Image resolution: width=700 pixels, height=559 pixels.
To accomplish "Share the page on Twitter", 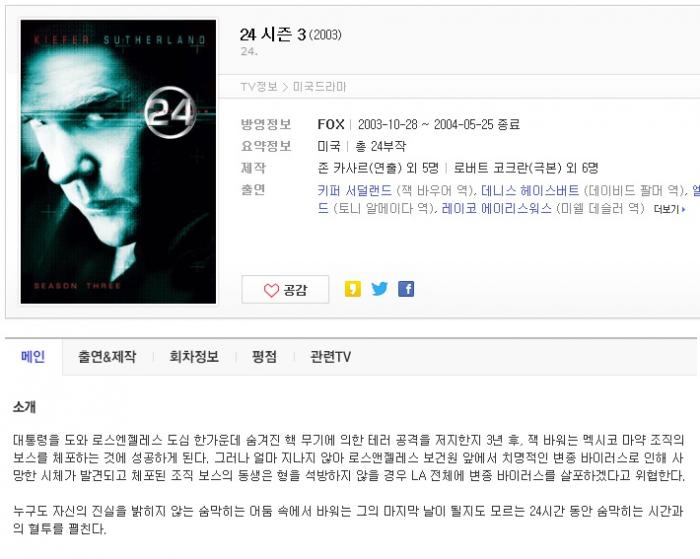I will [379, 289].
